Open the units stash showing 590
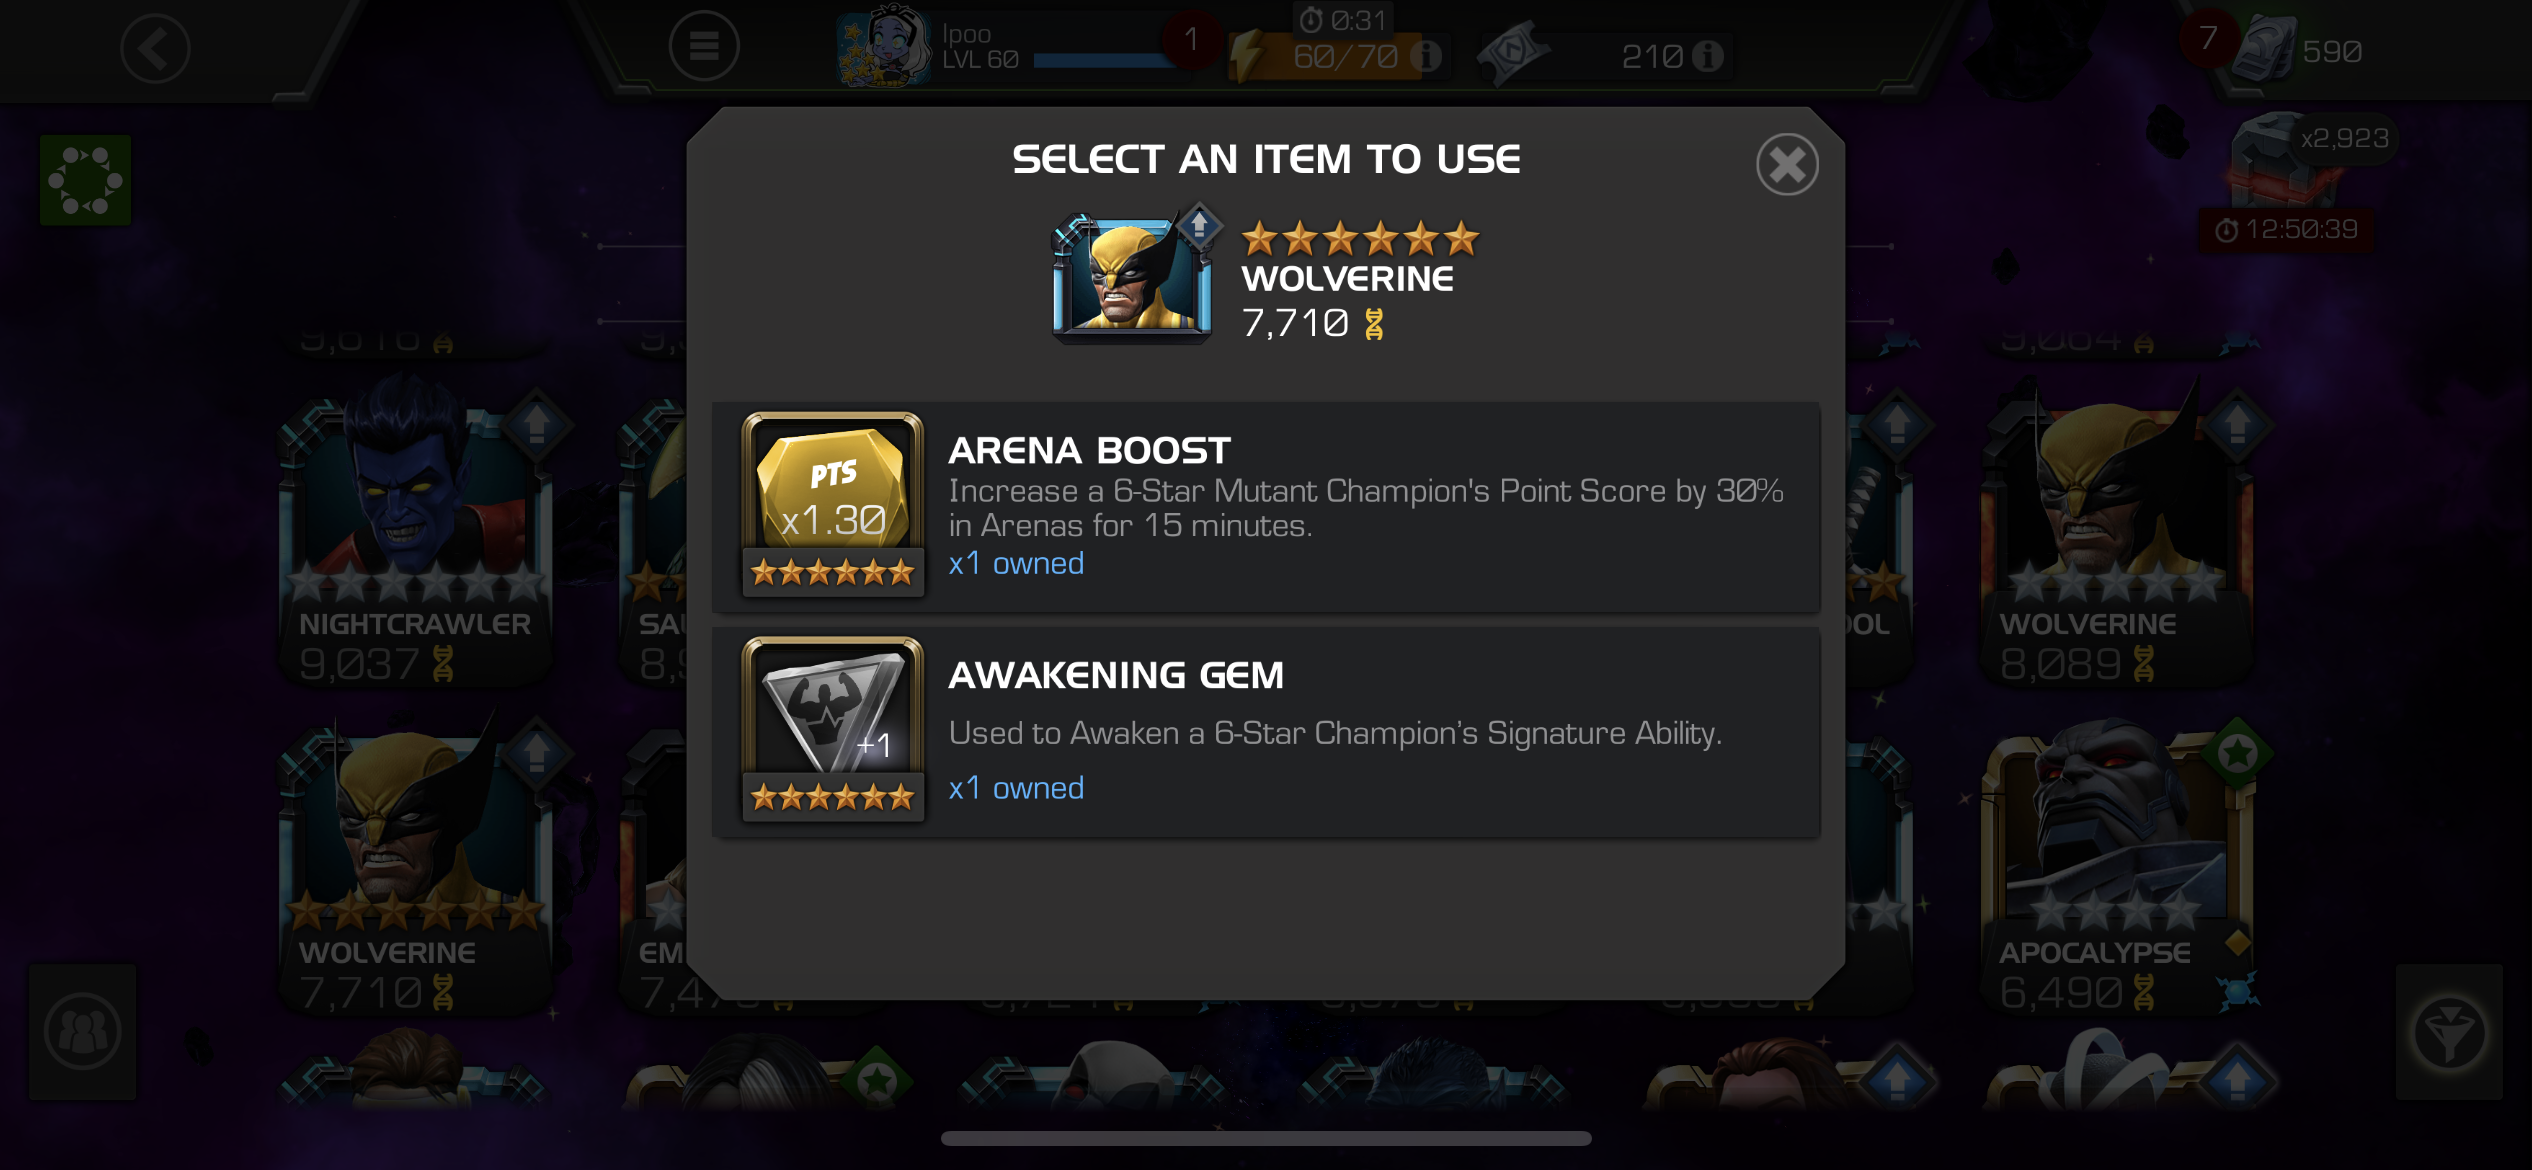 click(x=2298, y=50)
